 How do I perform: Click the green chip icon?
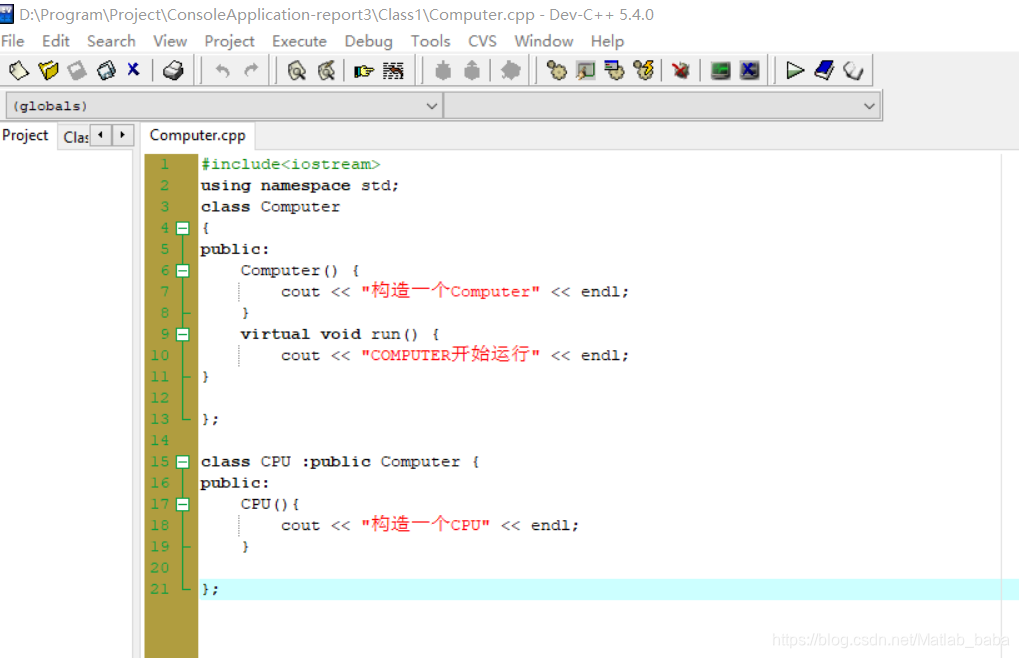pyautogui.click(x=720, y=70)
